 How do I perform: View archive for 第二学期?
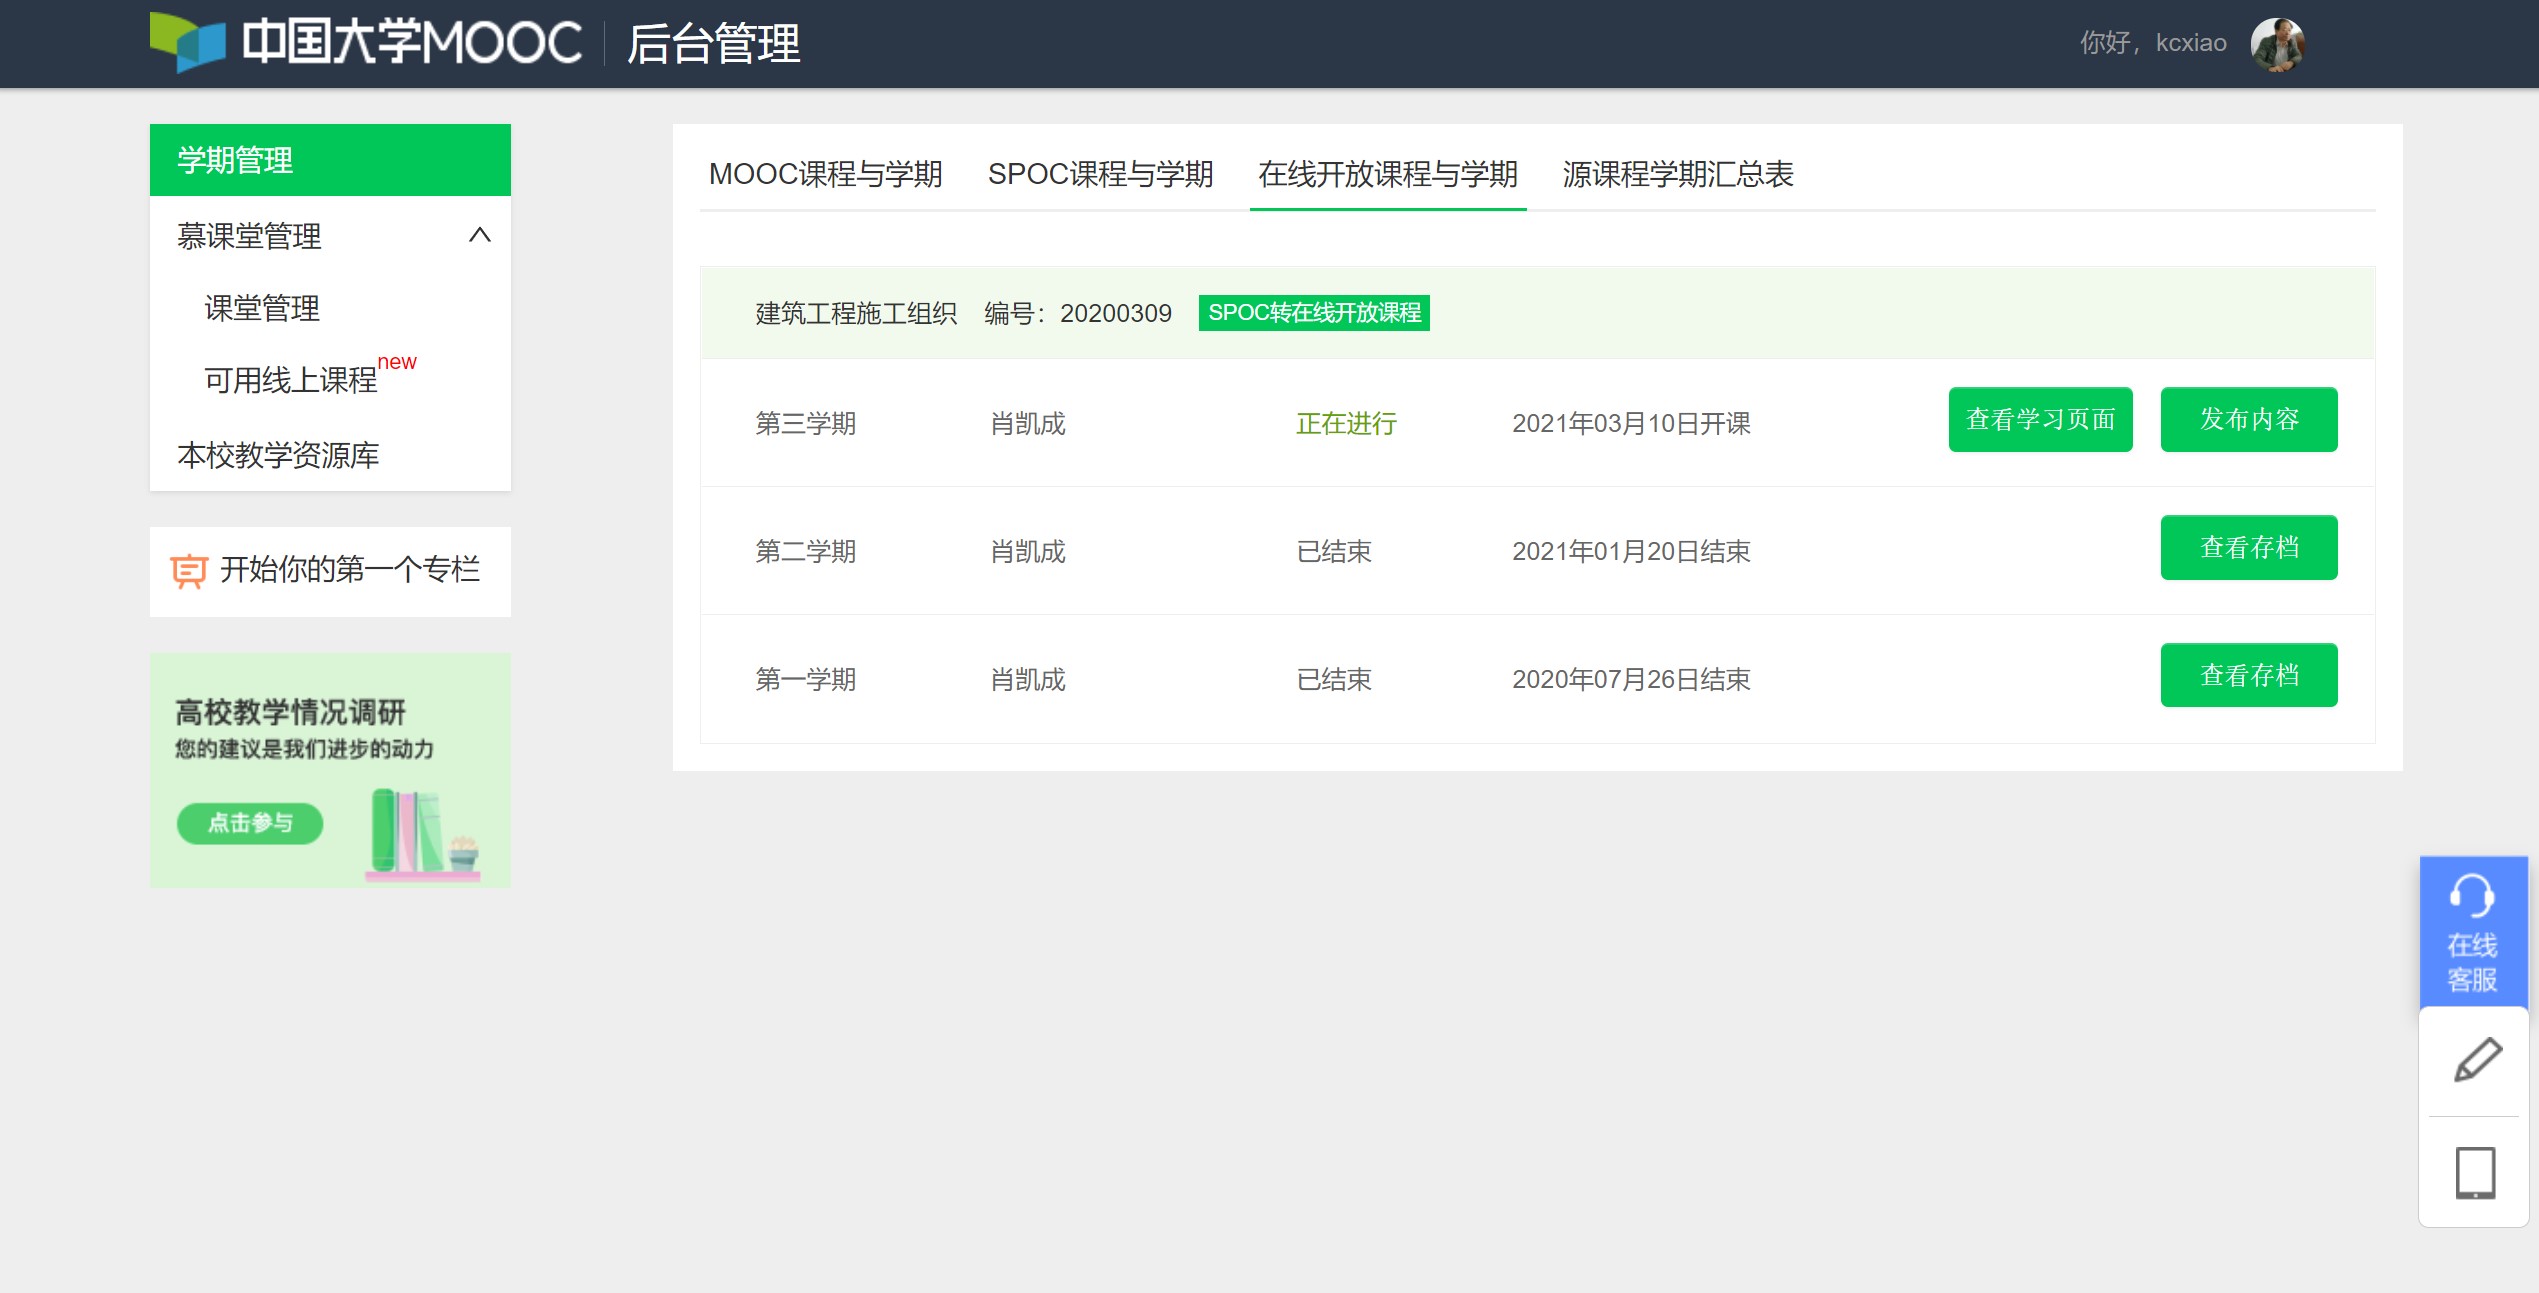[x=2248, y=548]
